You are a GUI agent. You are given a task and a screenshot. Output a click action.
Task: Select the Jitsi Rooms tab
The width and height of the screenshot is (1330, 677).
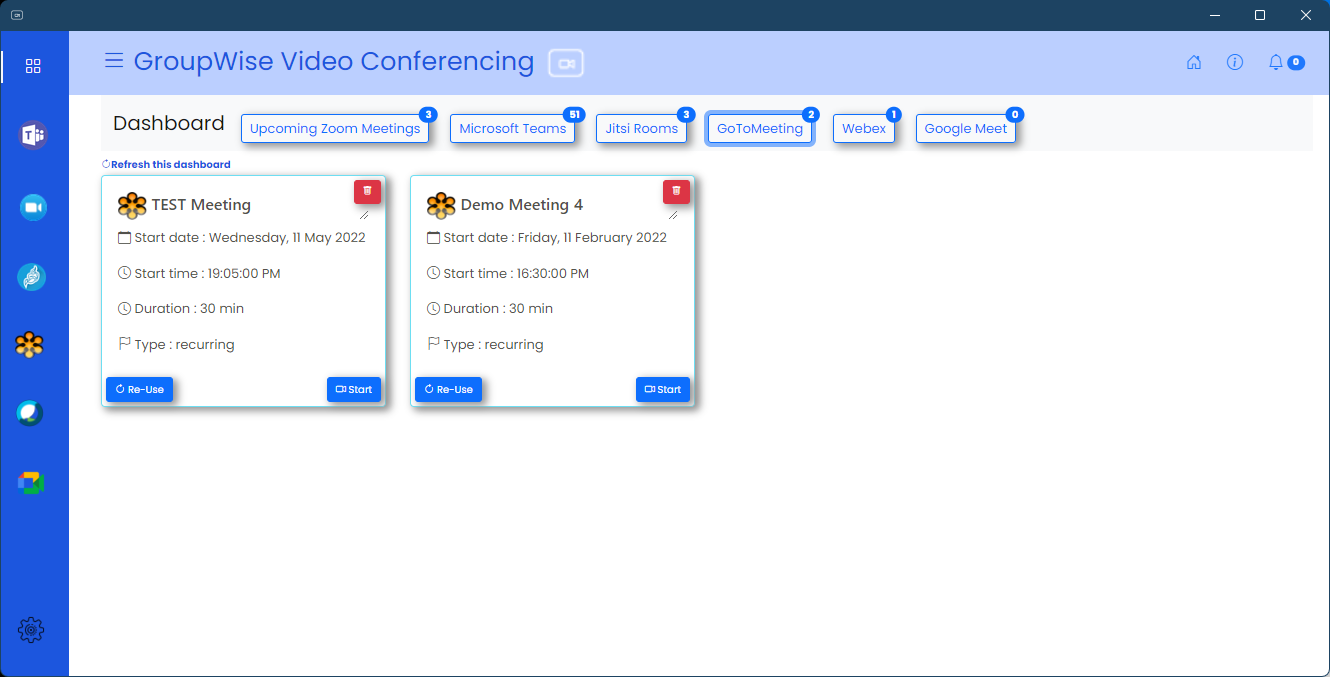click(641, 129)
